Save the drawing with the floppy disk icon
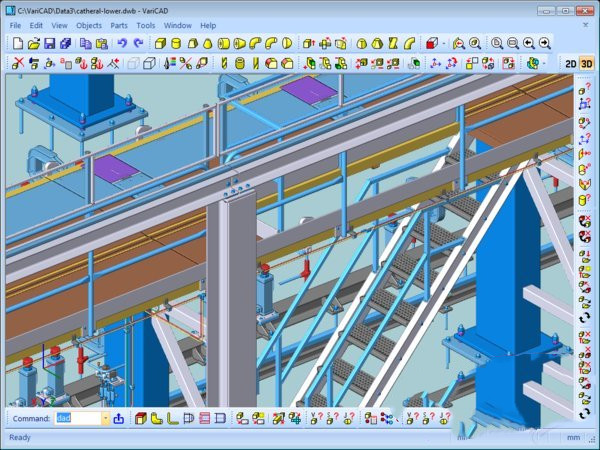 point(49,43)
